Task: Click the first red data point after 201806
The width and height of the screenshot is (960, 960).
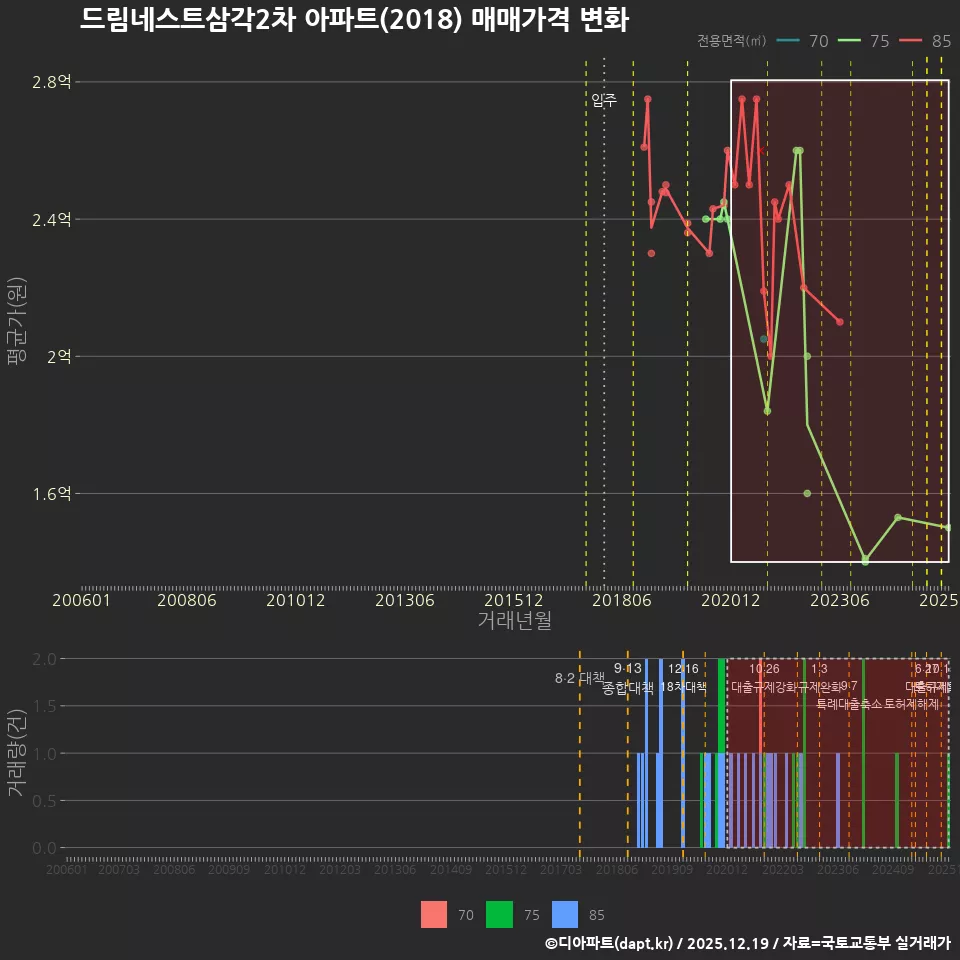Action: pyautogui.click(x=643, y=147)
